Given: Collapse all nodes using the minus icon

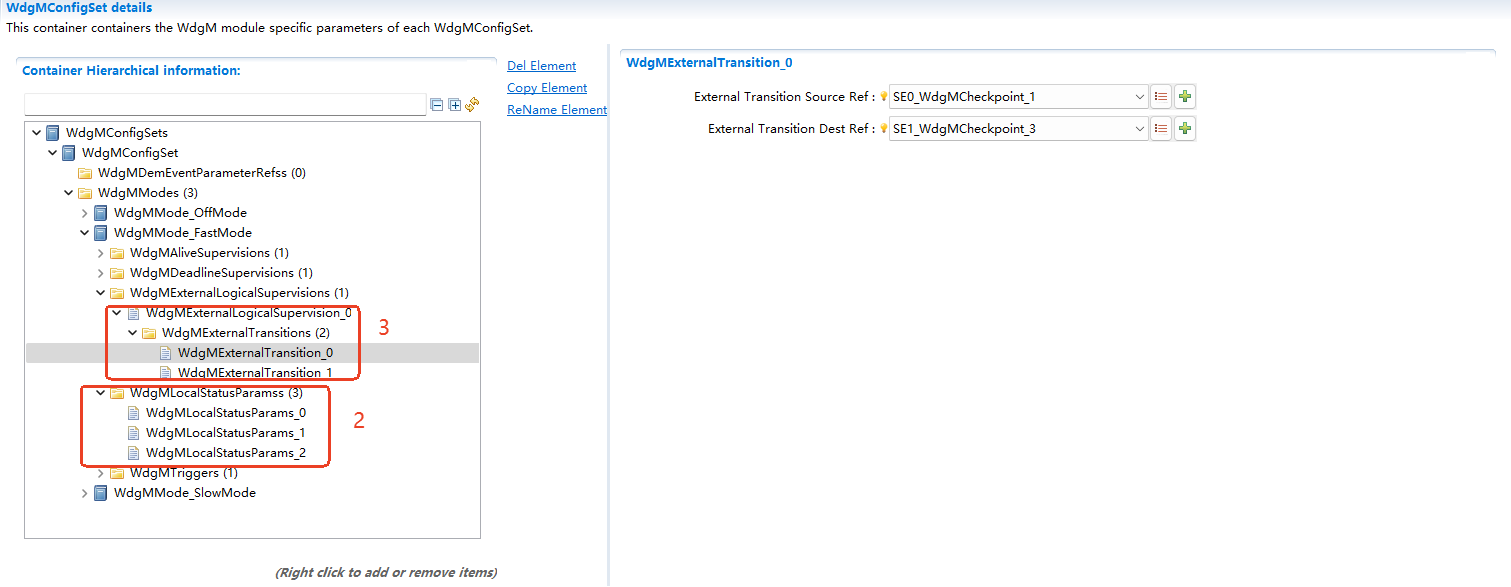Looking at the screenshot, I should [436, 104].
